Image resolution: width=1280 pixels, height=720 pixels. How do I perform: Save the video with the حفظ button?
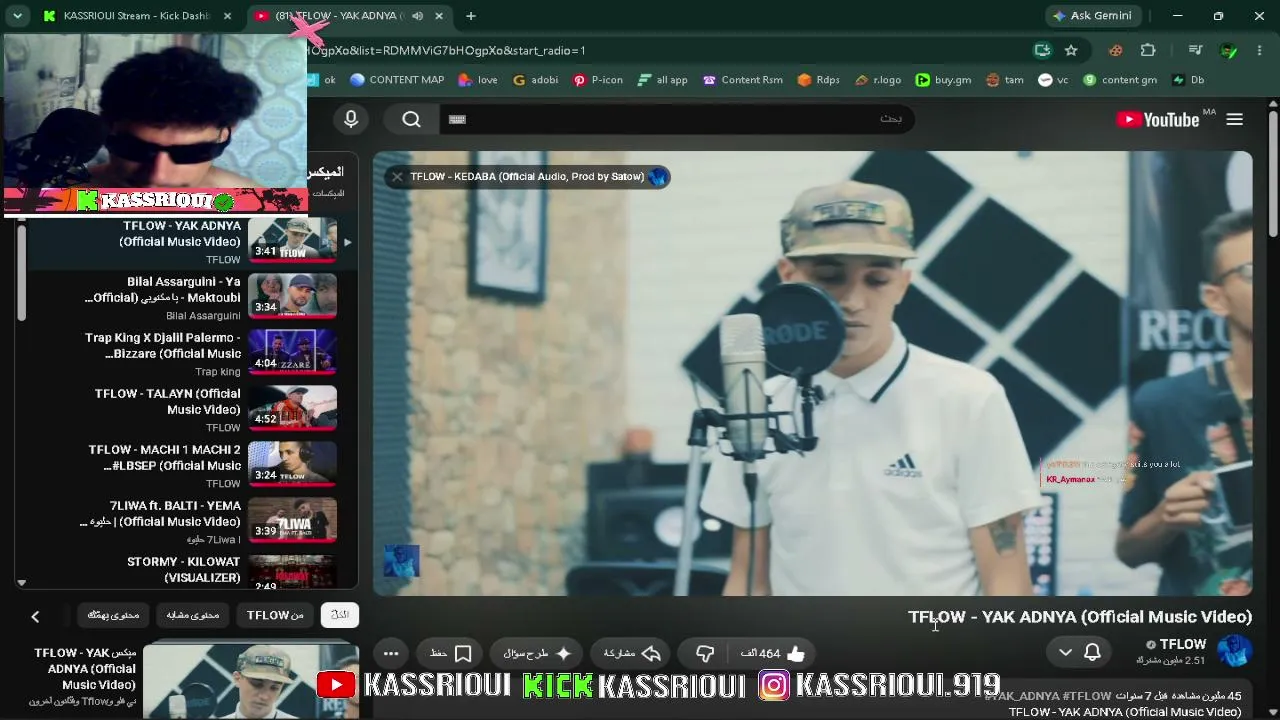click(x=451, y=653)
